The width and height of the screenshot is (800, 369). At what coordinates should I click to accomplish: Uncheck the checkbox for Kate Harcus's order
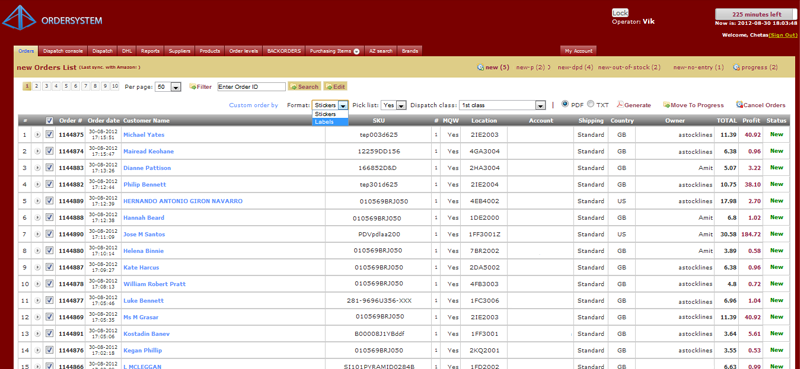tap(49, 267)
